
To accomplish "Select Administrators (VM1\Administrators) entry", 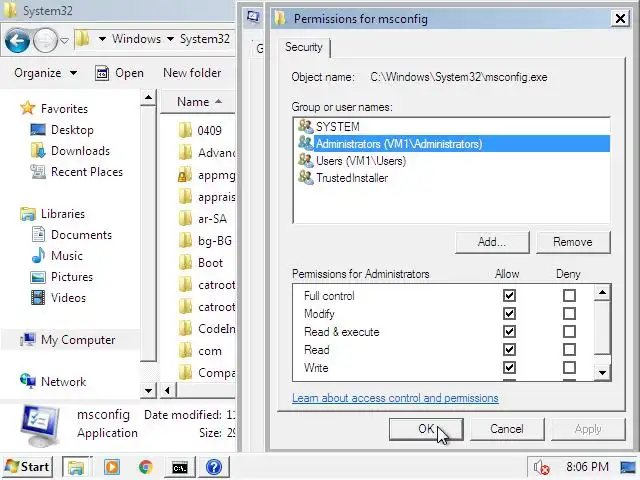I will click(451, 144).
